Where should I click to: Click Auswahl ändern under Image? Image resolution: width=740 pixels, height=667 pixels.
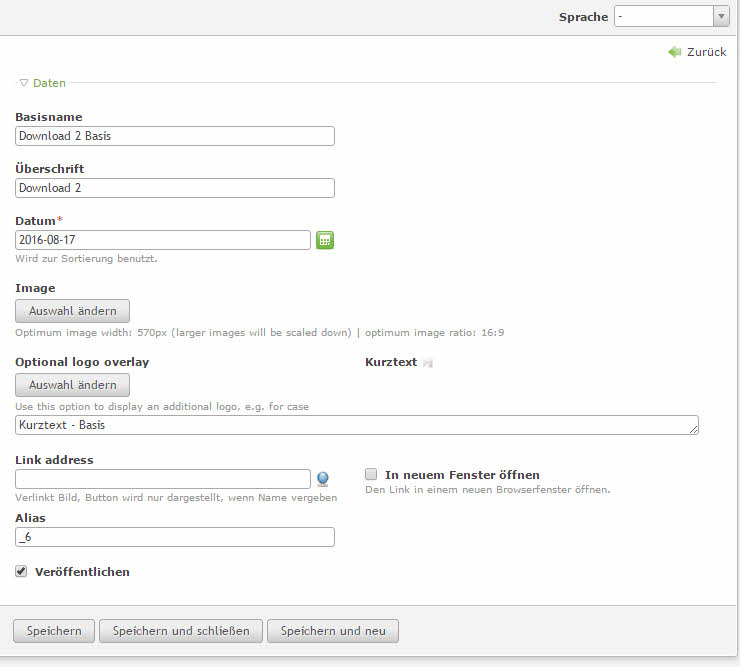72,311
